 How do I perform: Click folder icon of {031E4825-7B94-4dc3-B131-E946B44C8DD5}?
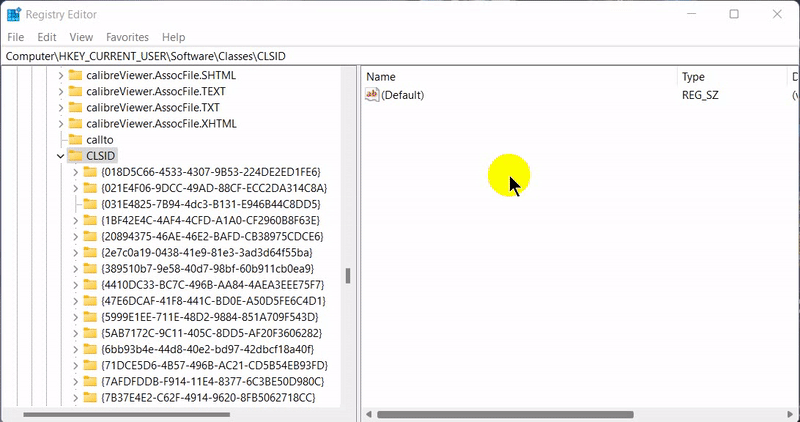click(x=90, y=204)
